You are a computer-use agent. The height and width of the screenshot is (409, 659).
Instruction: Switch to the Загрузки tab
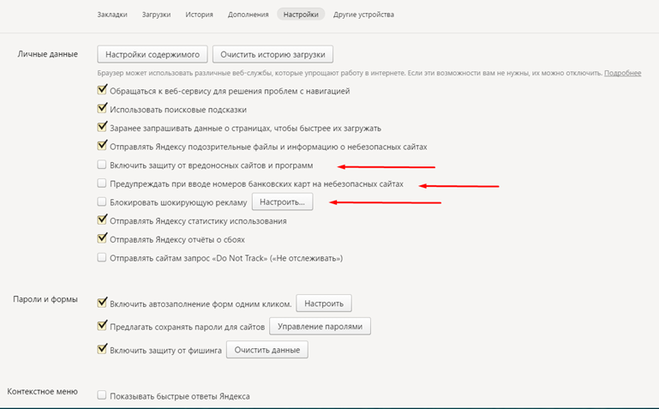155,16
